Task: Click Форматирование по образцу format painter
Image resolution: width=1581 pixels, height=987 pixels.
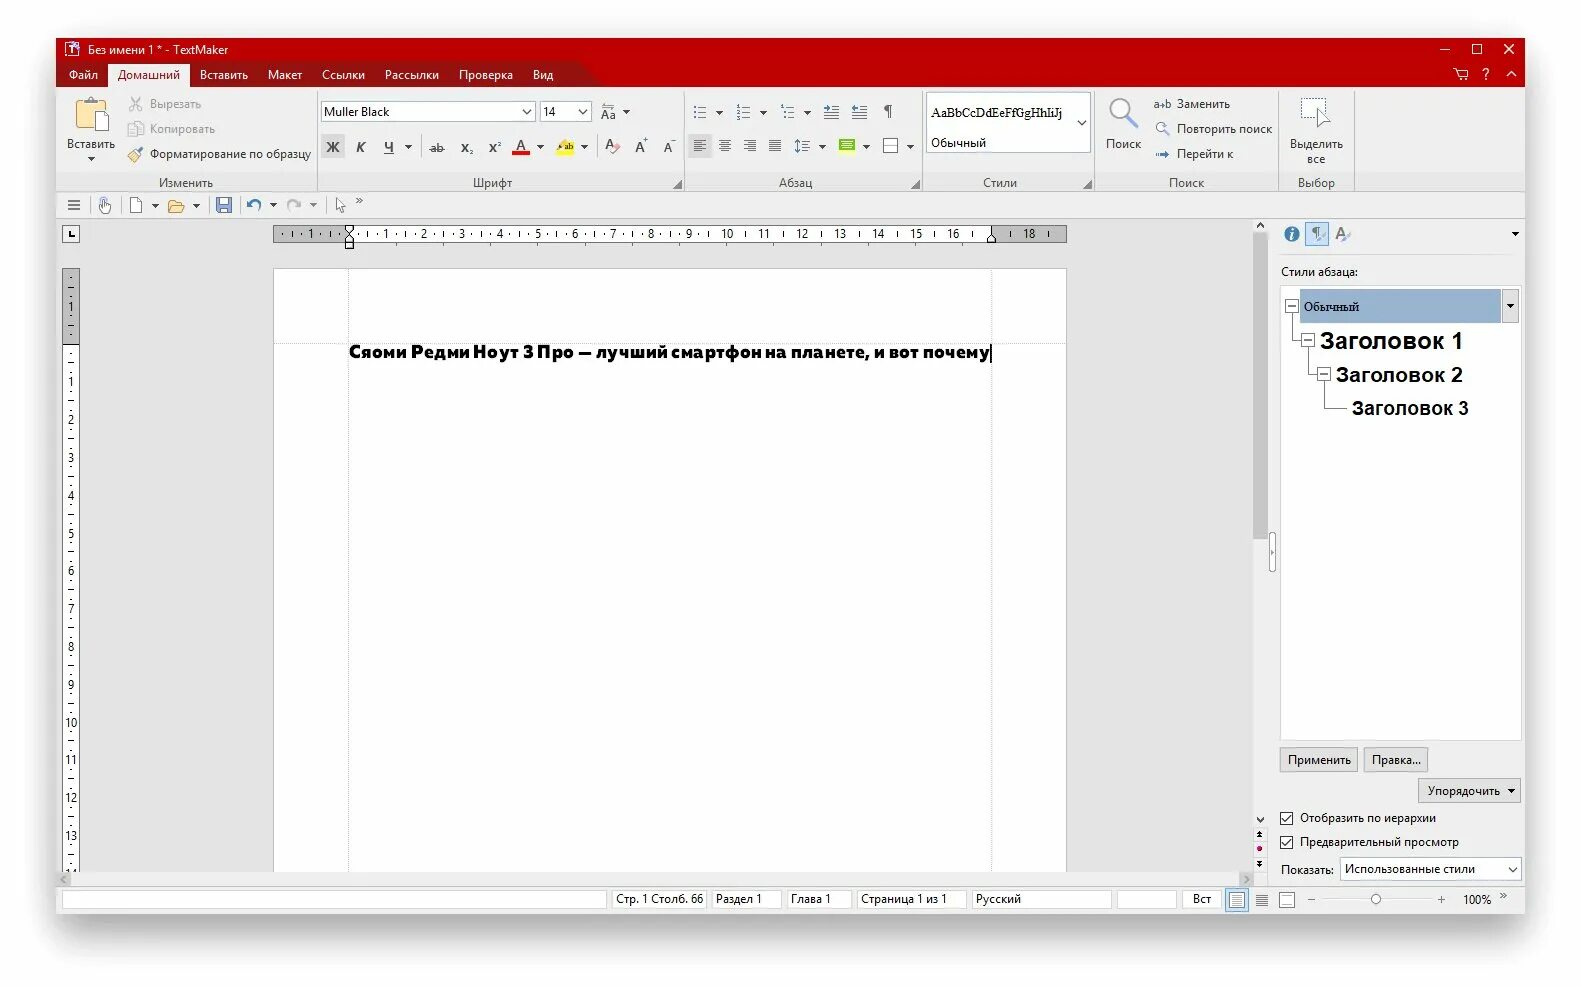Action: (219, 154)
